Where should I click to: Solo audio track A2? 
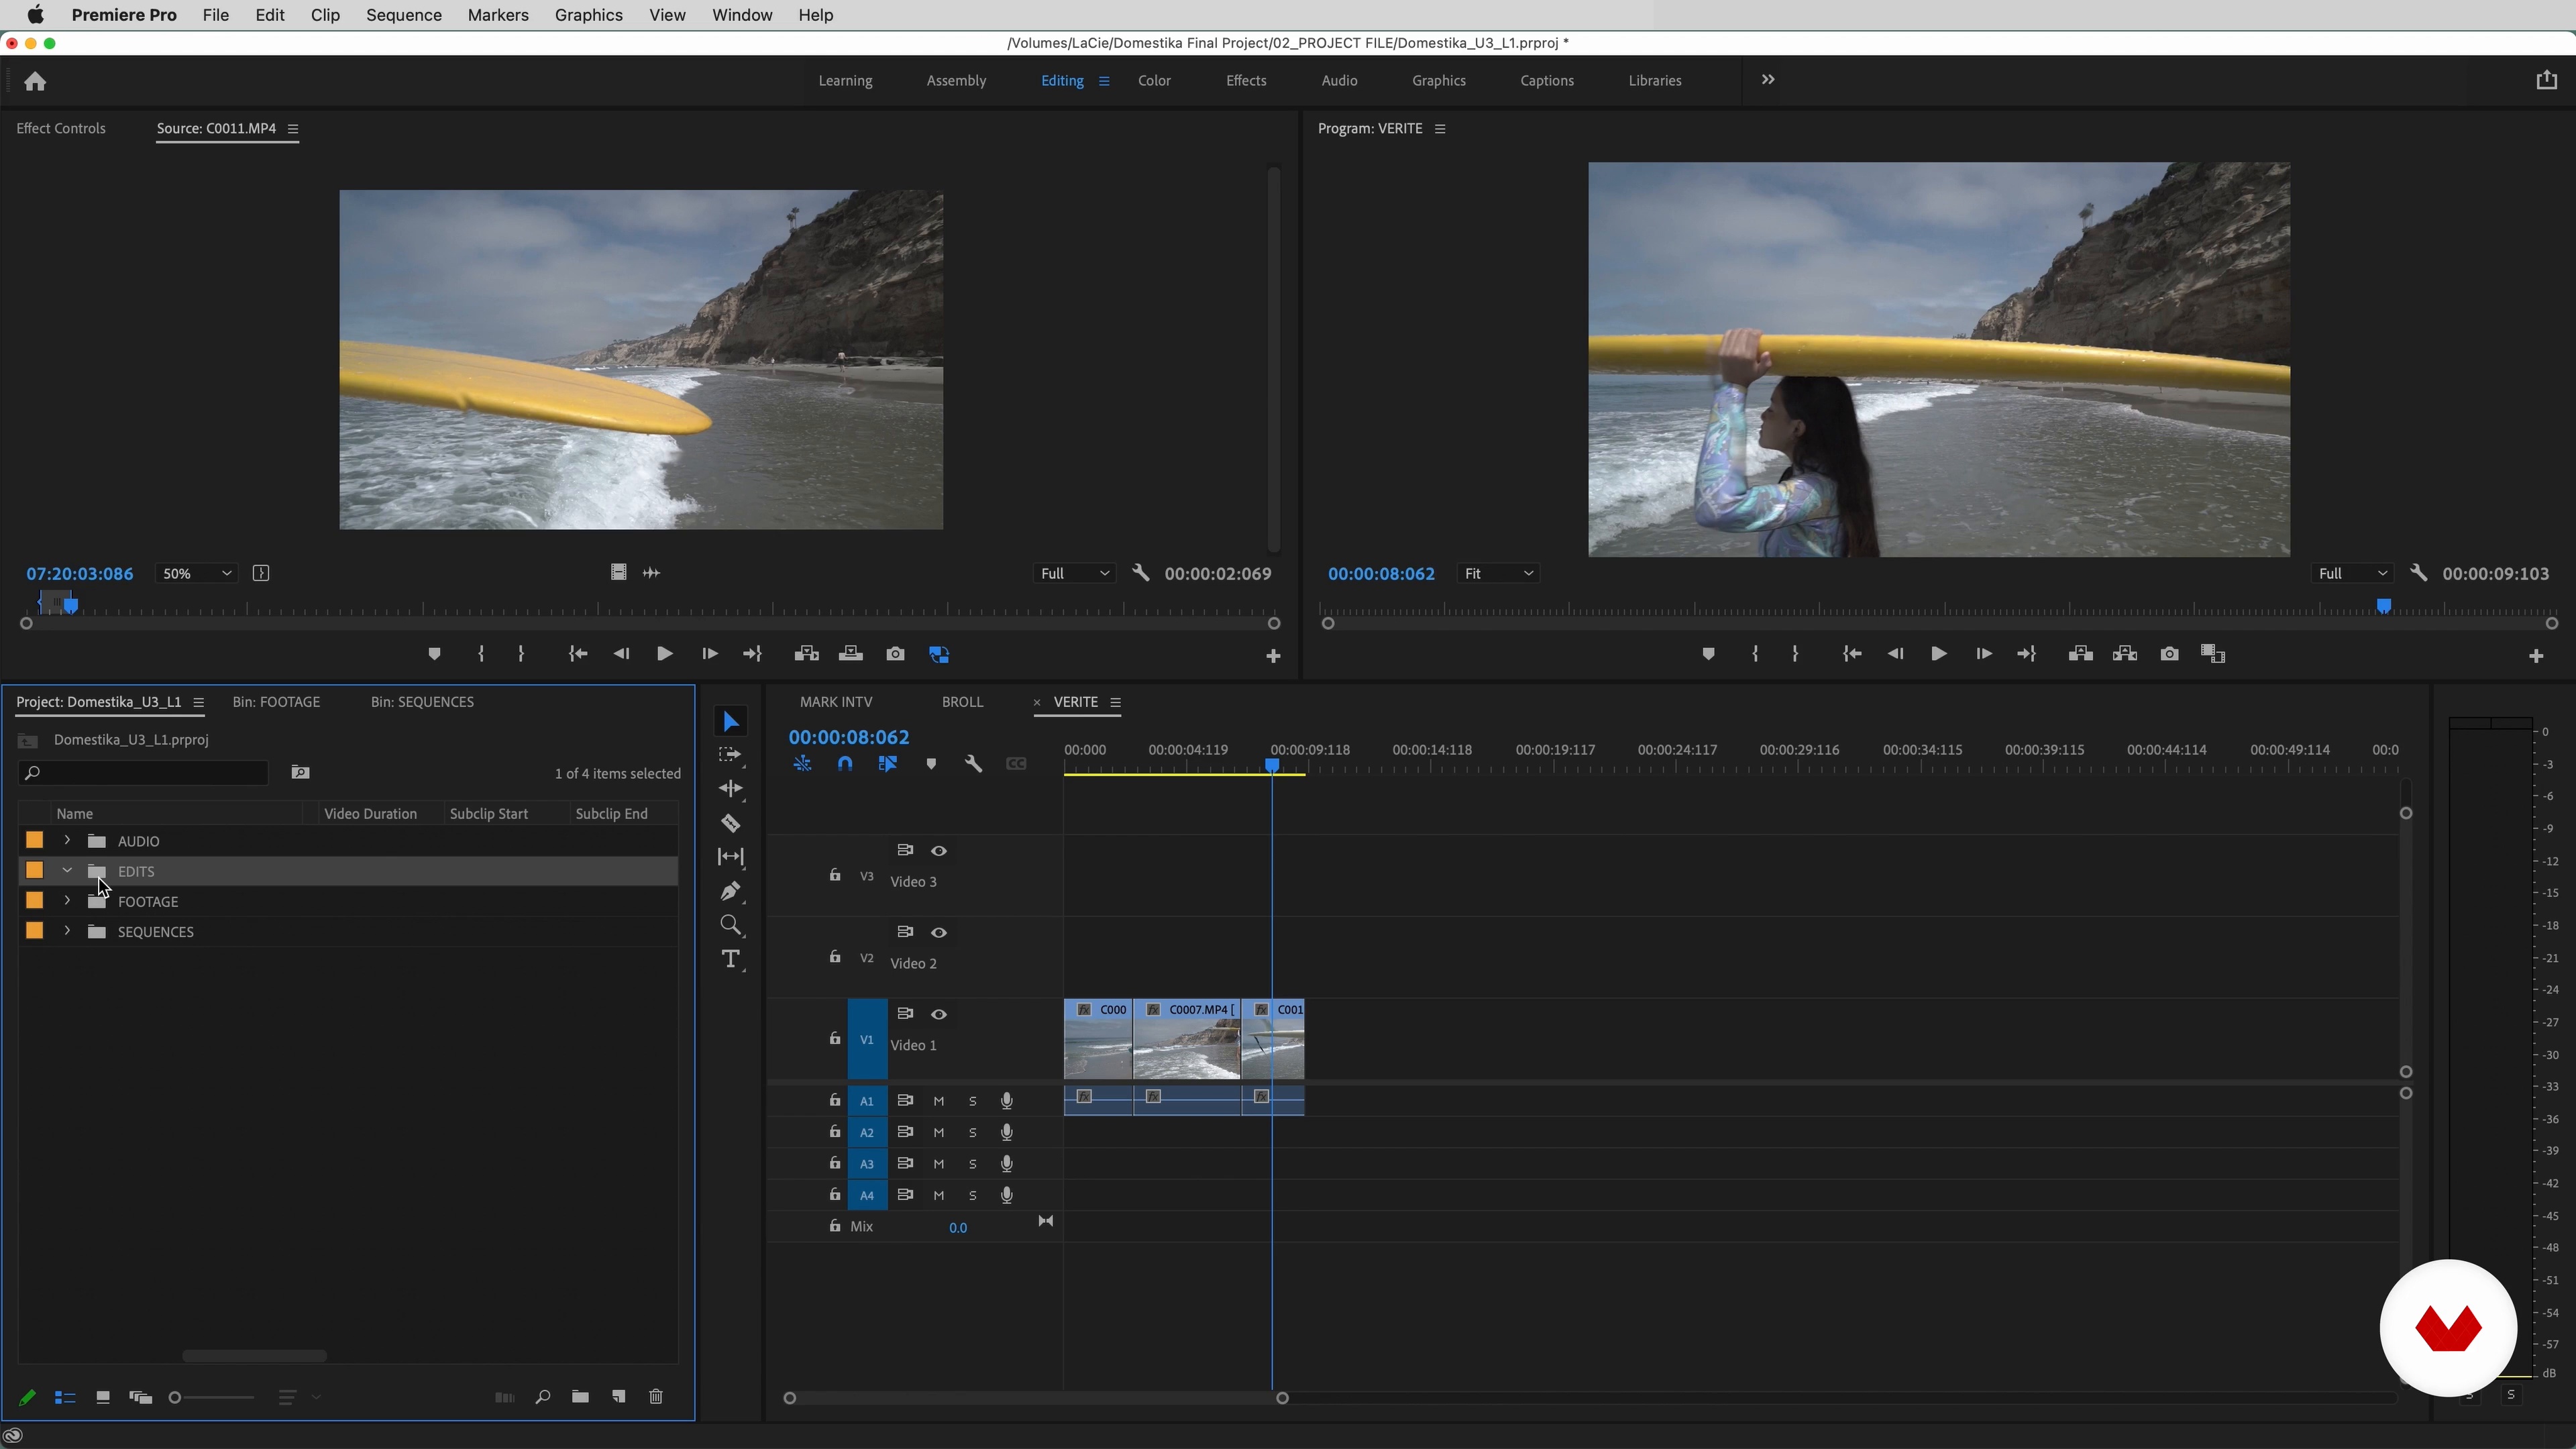pos(972,1133)
